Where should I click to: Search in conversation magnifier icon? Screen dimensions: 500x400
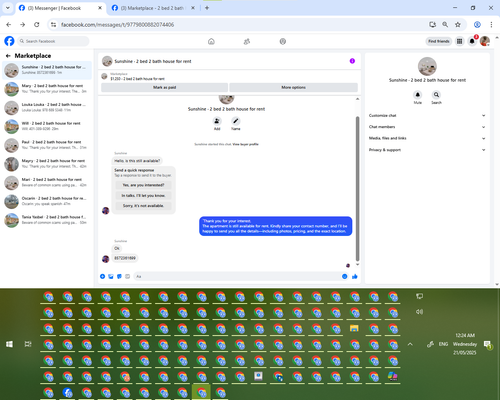436,95
